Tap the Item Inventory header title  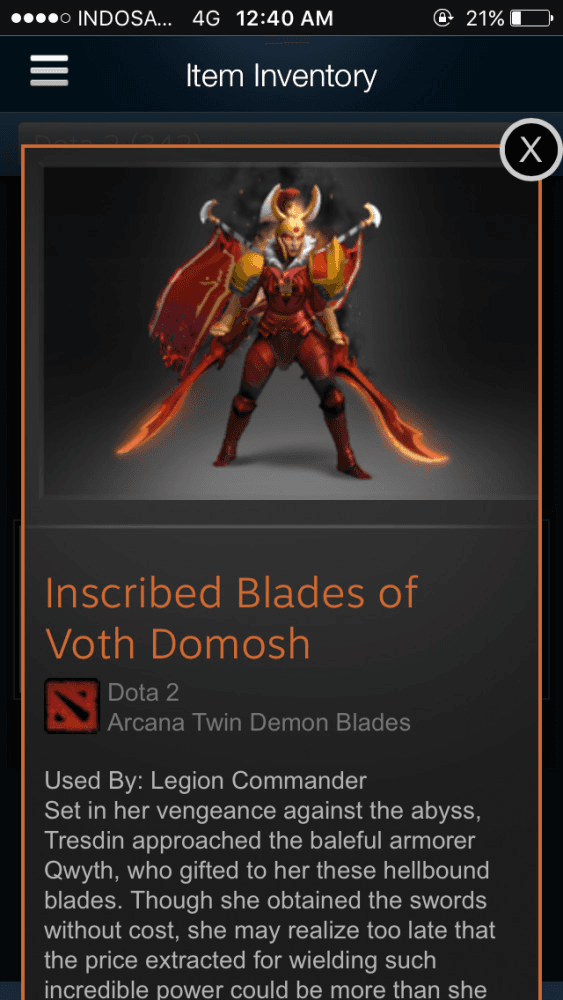click(281, 77)
